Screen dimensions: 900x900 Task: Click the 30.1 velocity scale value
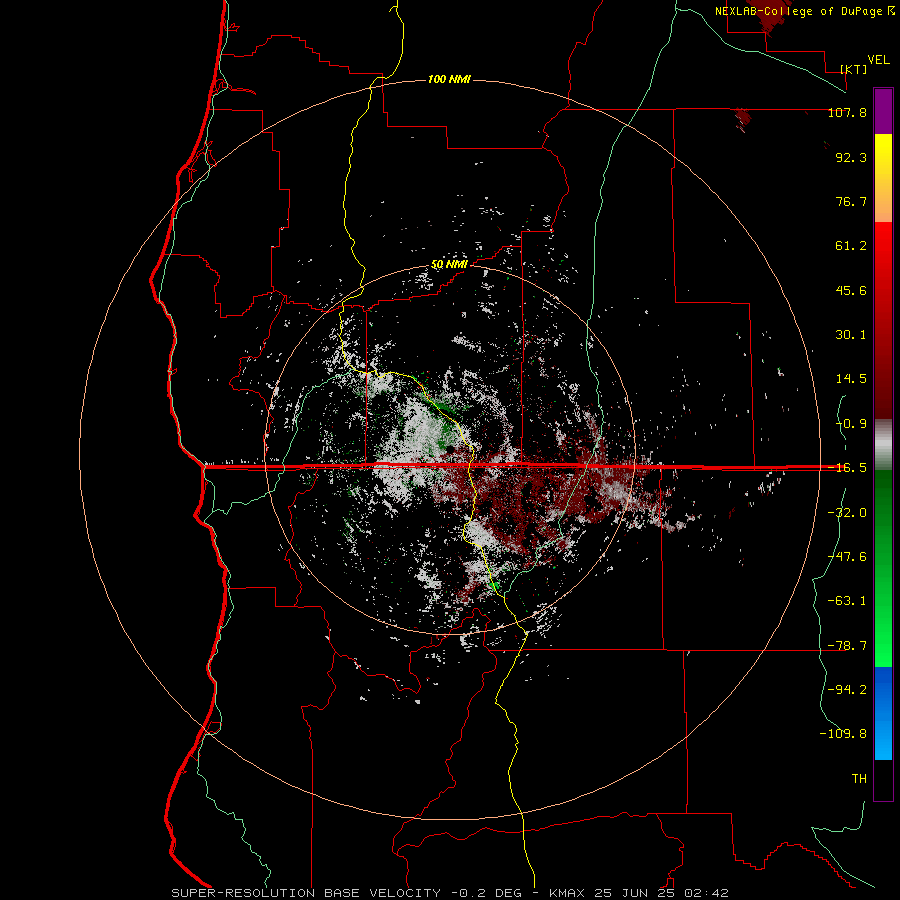coord(851,335)
